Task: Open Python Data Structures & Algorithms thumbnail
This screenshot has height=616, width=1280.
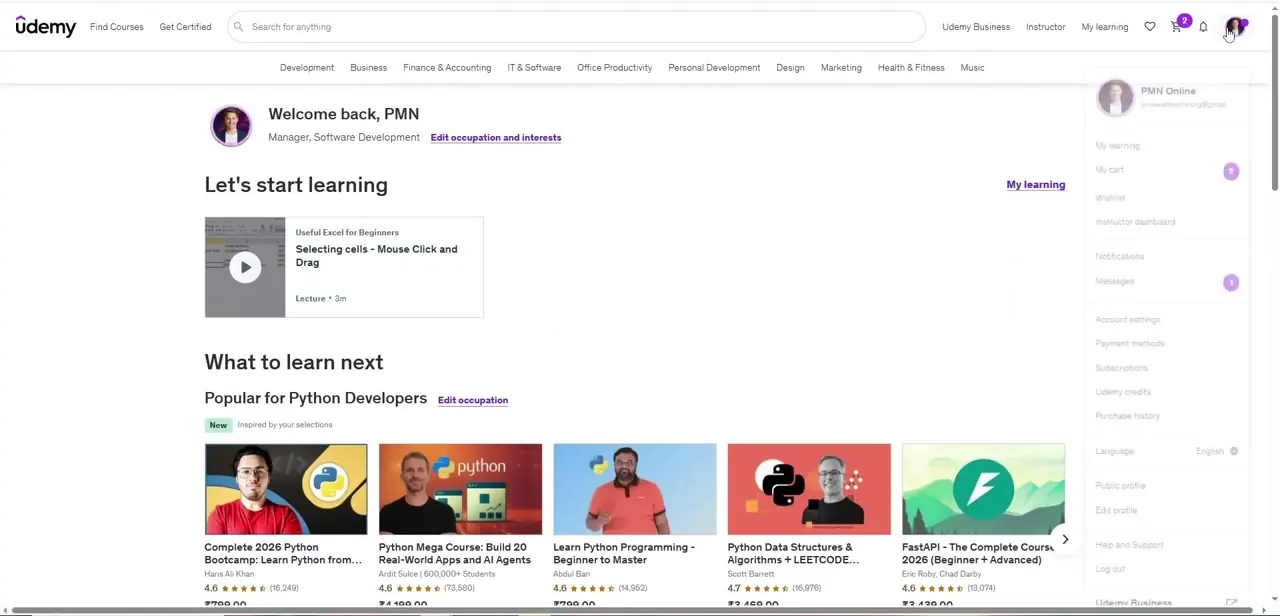Action: coord(809,489)
